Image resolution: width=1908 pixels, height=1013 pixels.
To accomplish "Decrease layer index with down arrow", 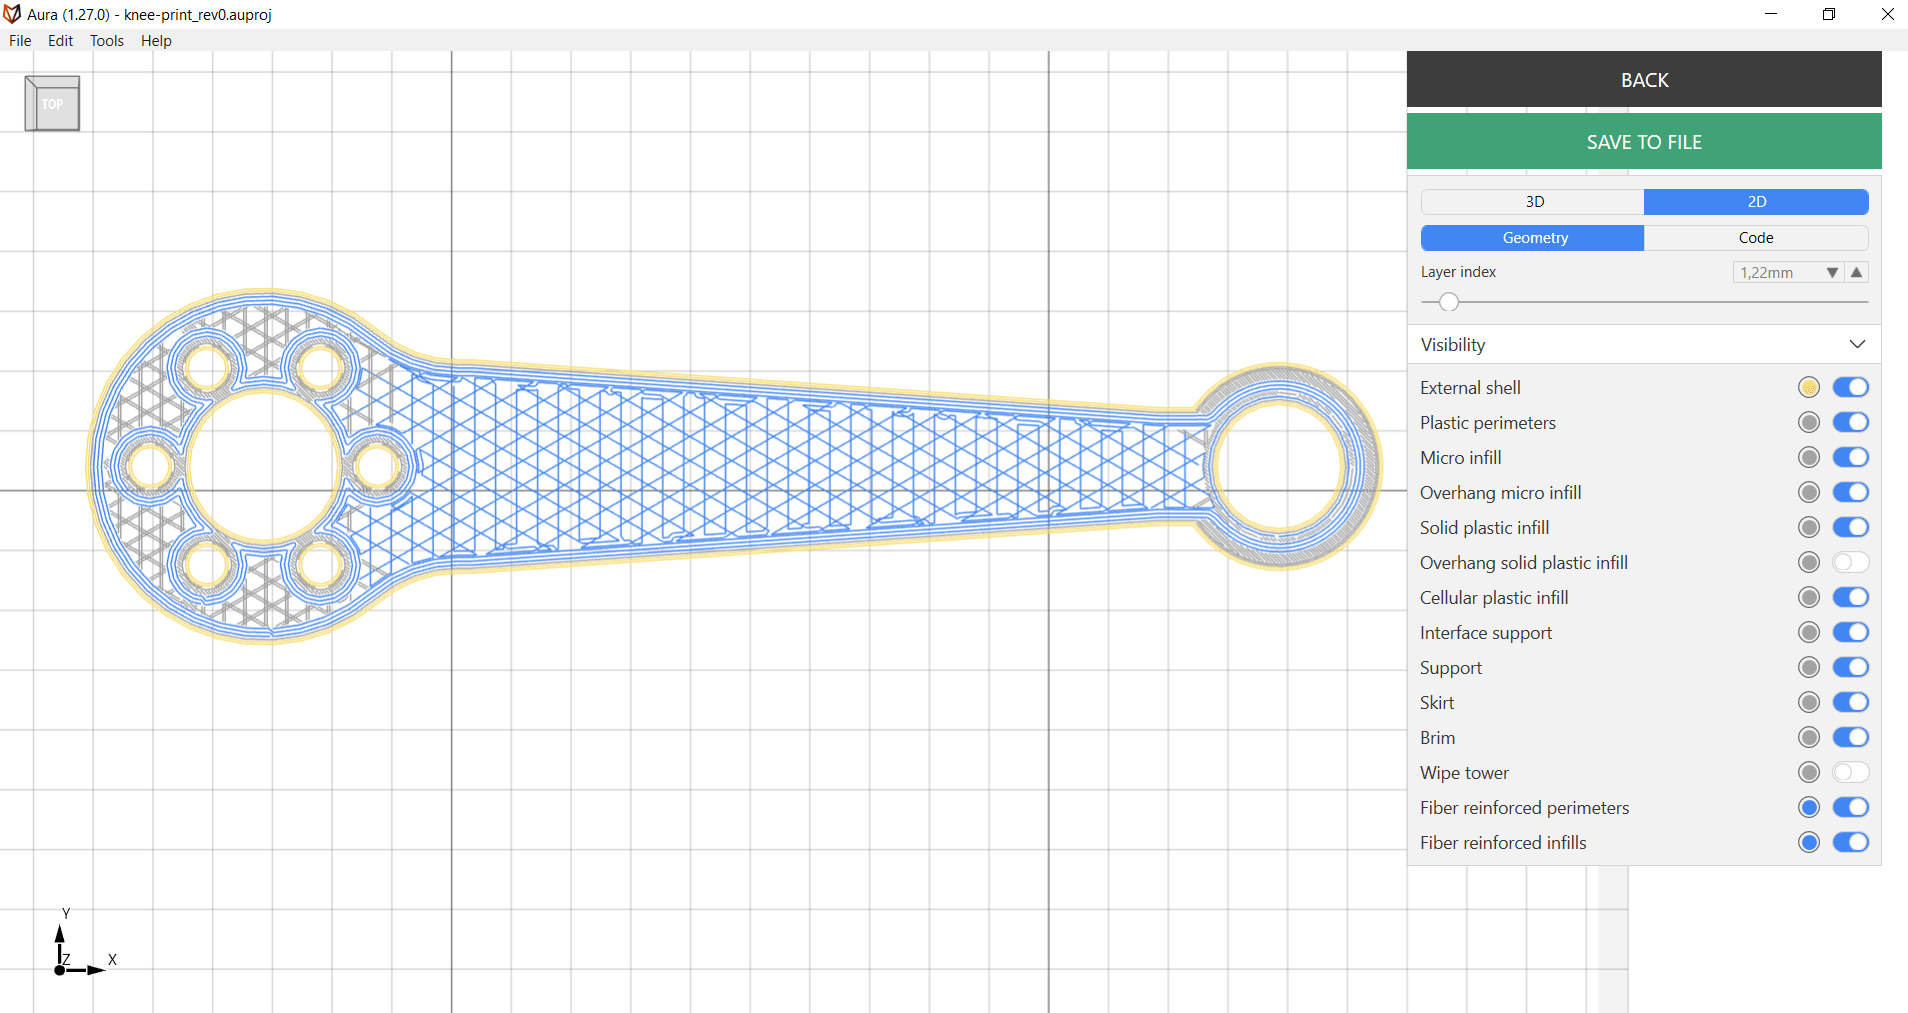I will (x=1832, y=272).
